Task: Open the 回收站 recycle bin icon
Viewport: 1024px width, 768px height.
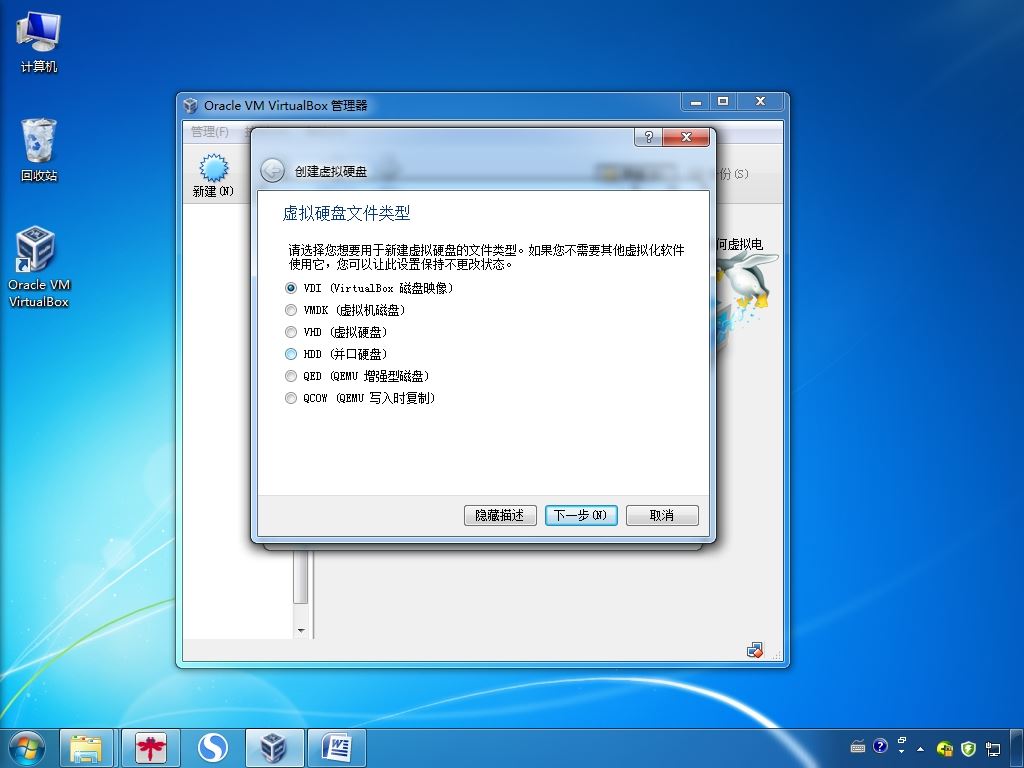Action: click(x=39, y=150)
